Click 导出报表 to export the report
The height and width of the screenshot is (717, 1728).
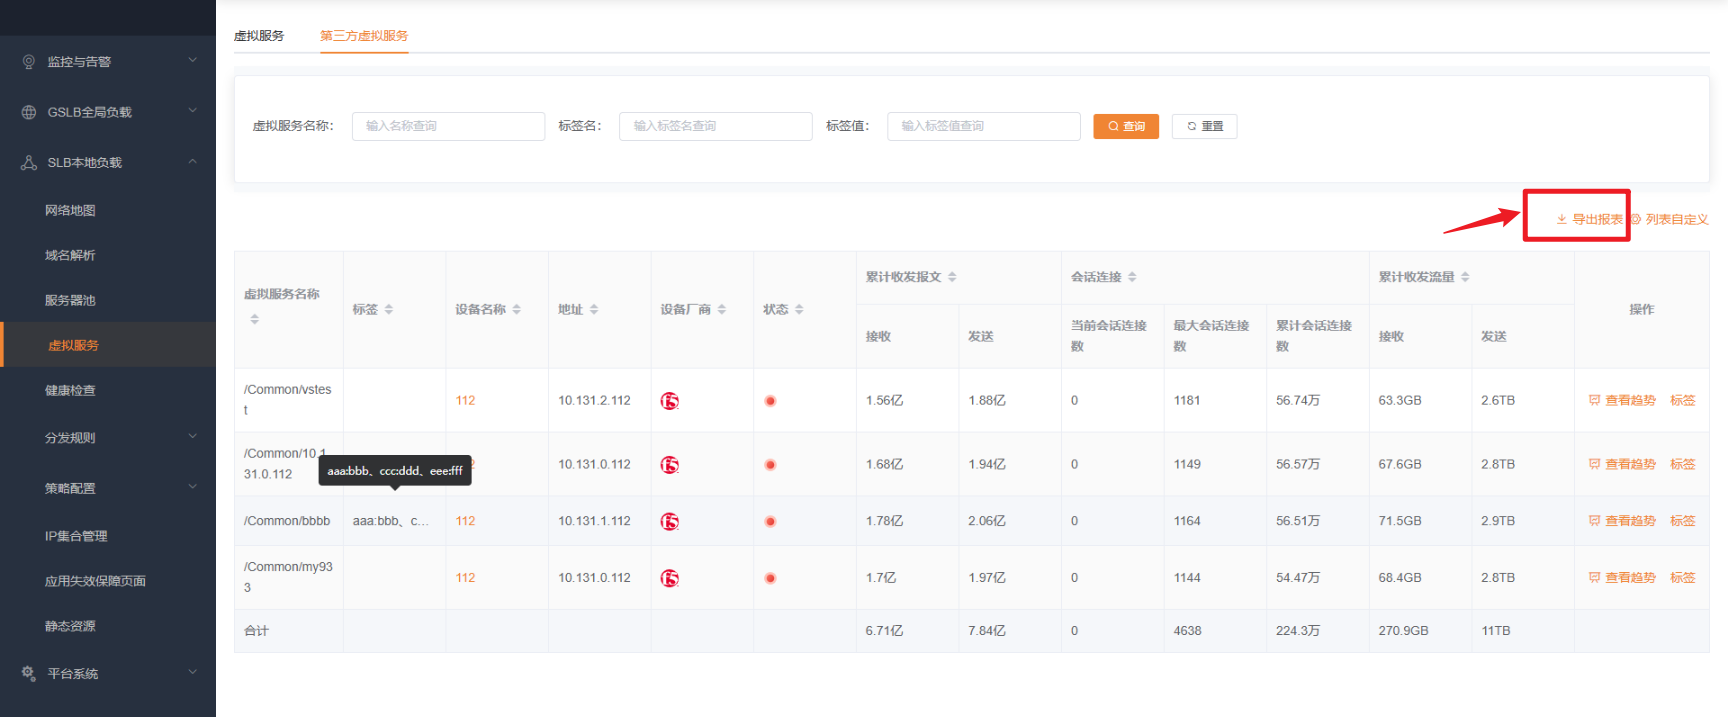pyautogui.click(x=1589, y=220)
